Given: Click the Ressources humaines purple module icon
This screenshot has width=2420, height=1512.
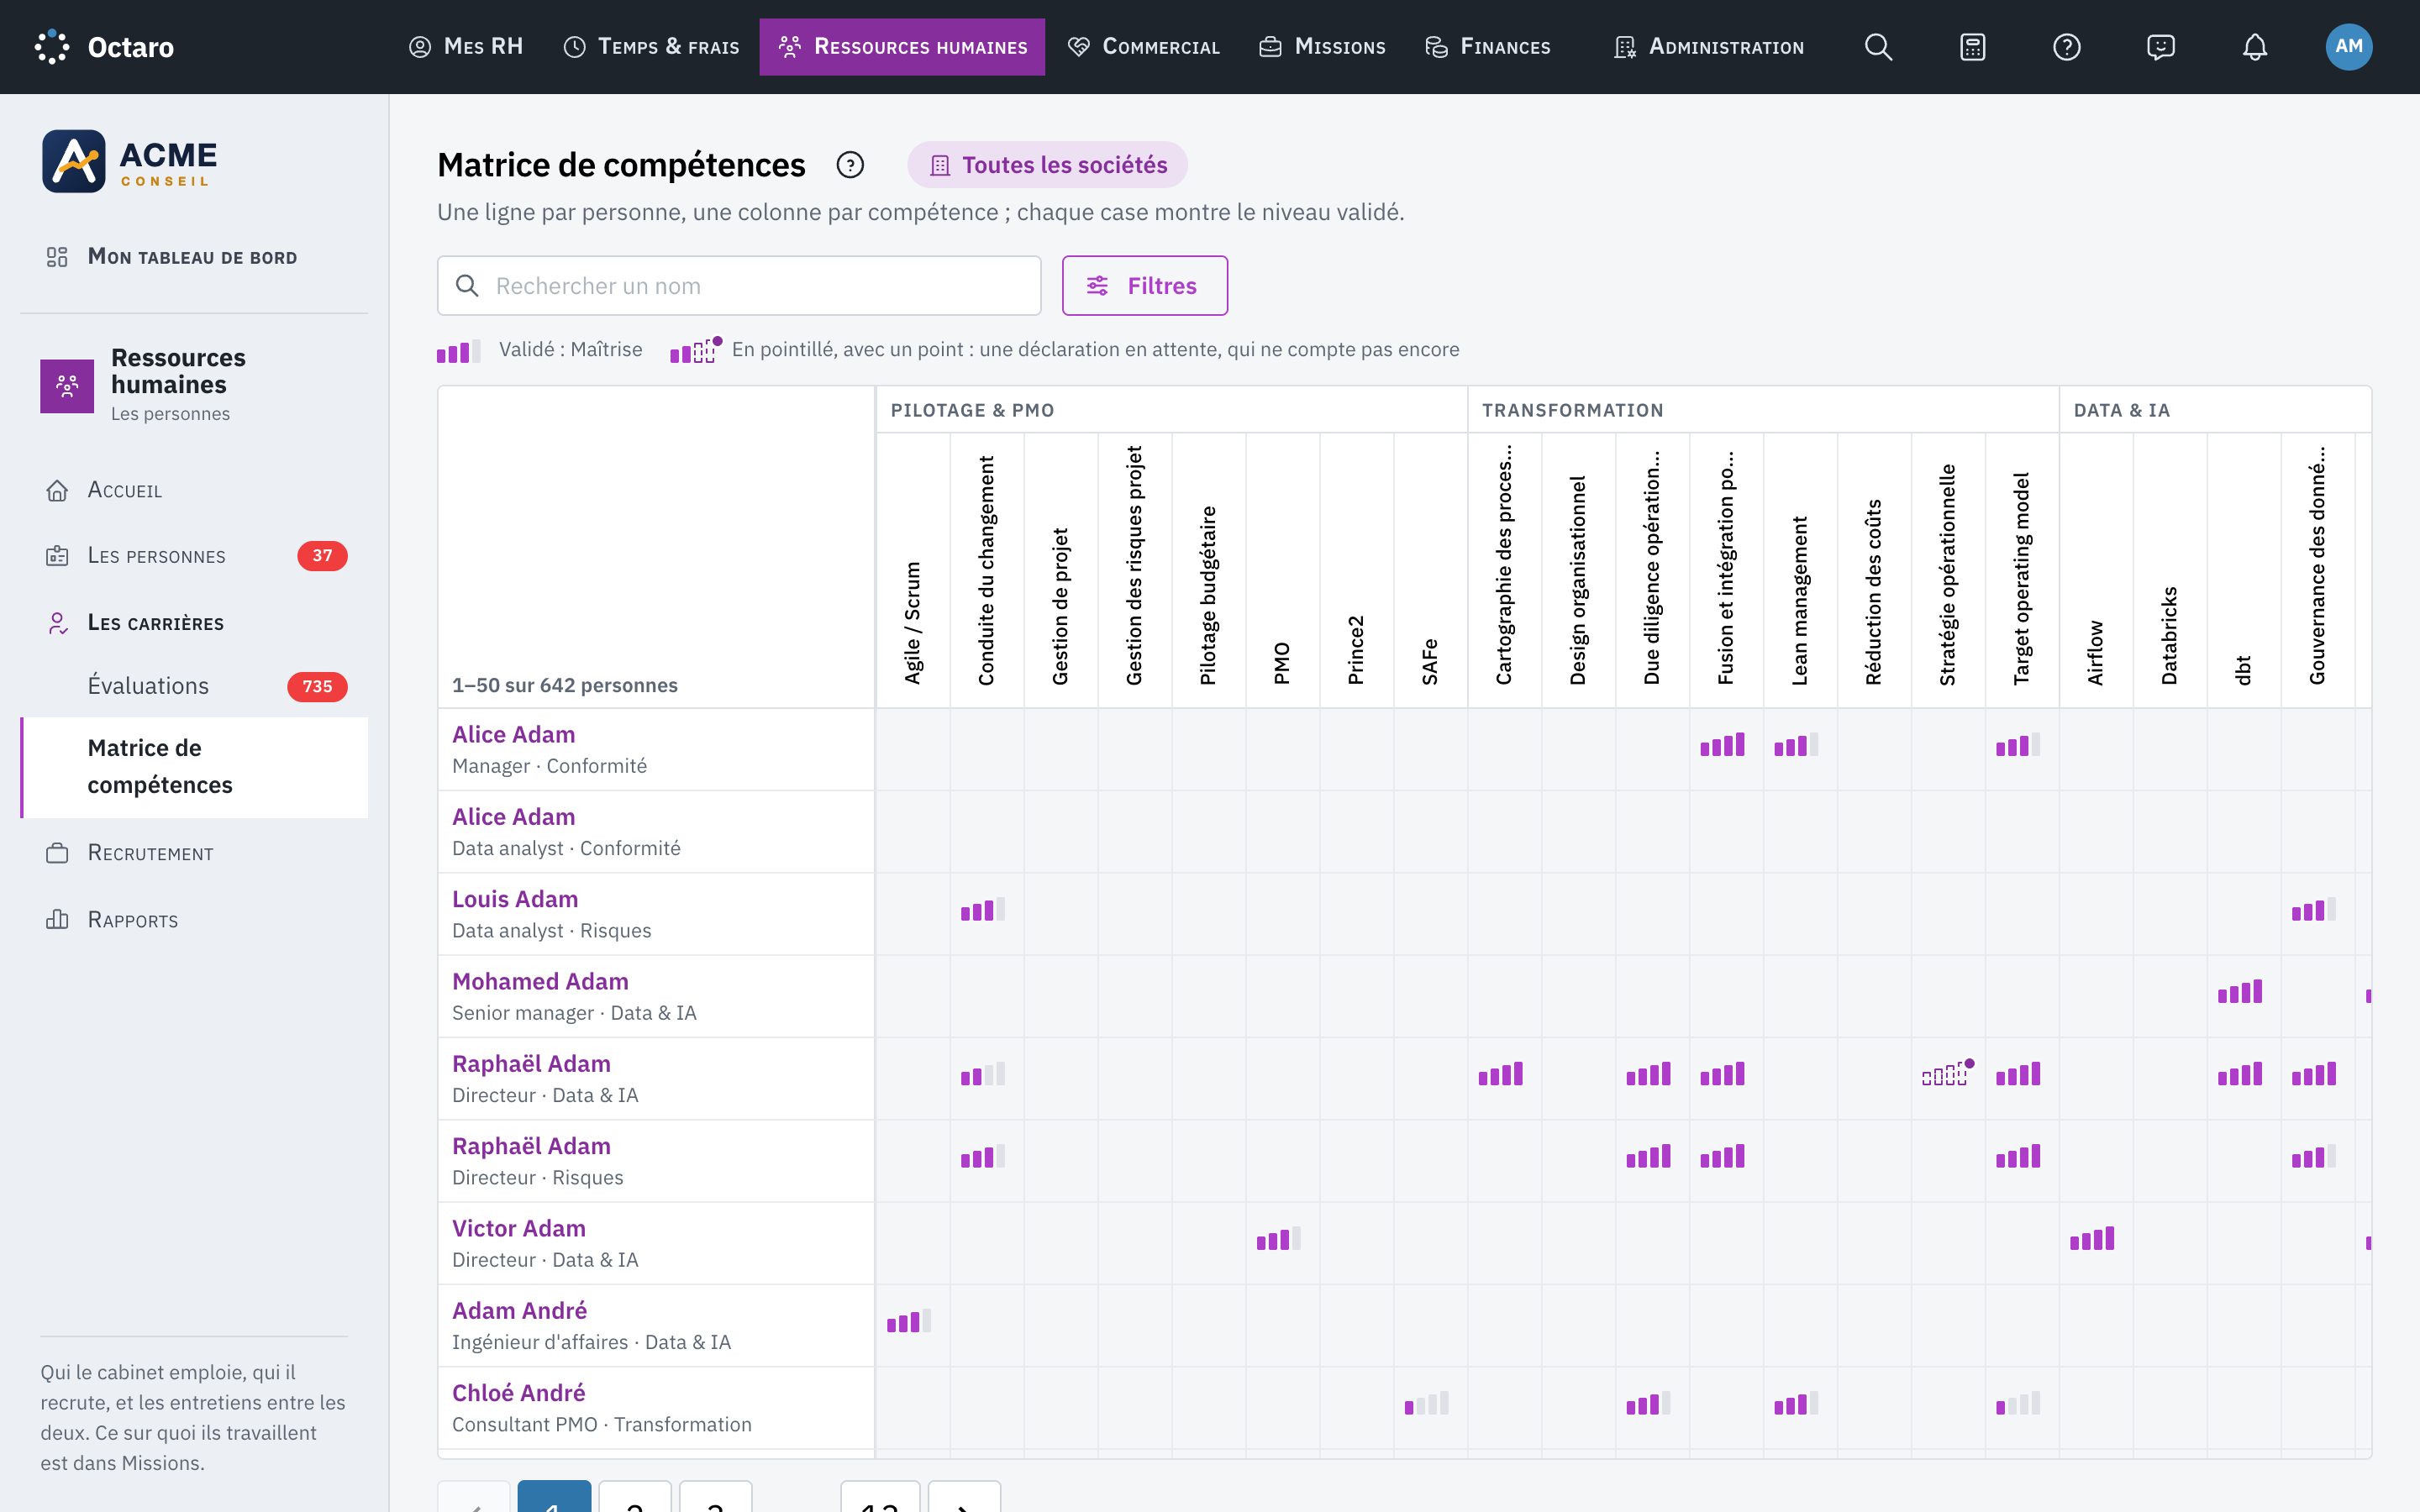Looking at the screenshot, I should [x=67, y=386].
